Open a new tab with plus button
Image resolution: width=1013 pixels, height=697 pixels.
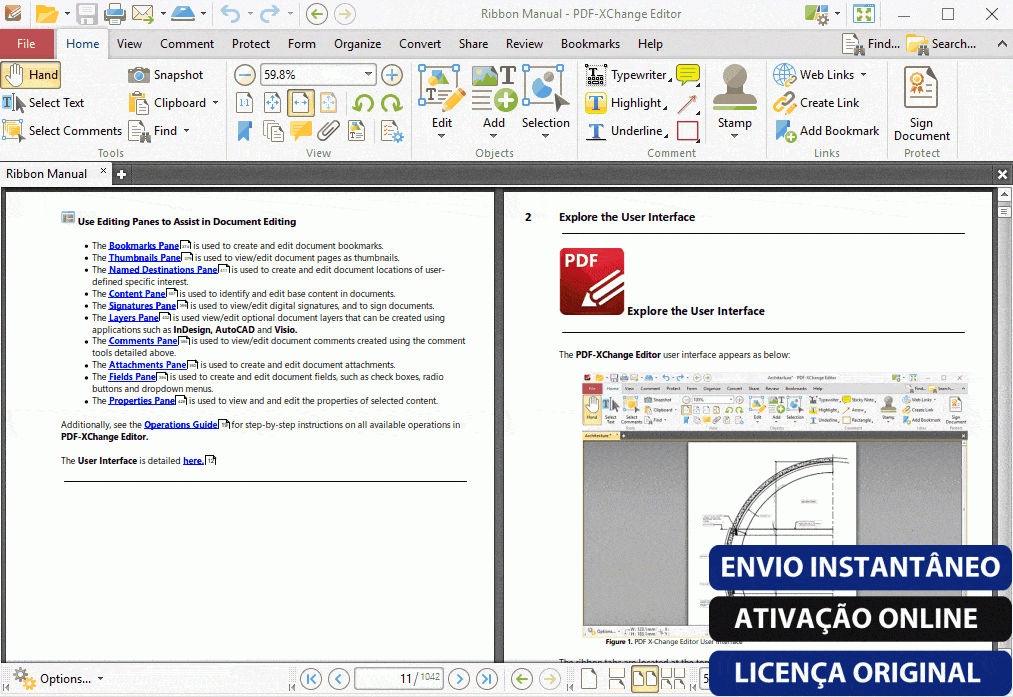pyautogui.click(x=121, y=174)
